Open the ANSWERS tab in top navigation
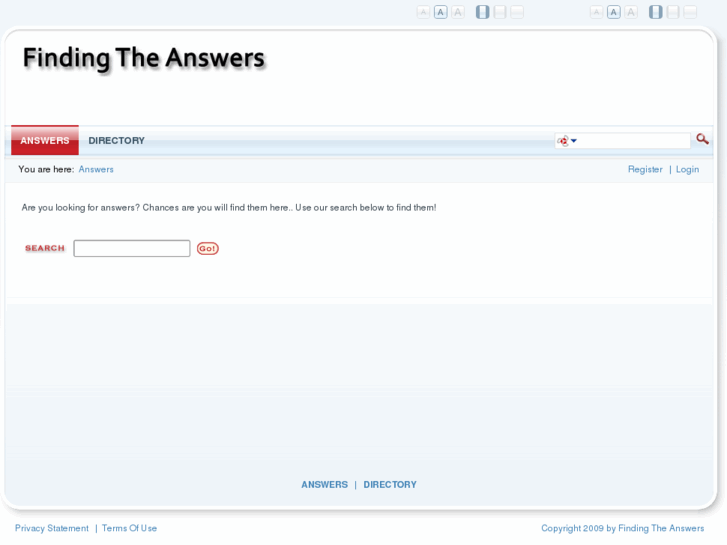The height and width of the screenshot is (545, 727). (45, 141)
